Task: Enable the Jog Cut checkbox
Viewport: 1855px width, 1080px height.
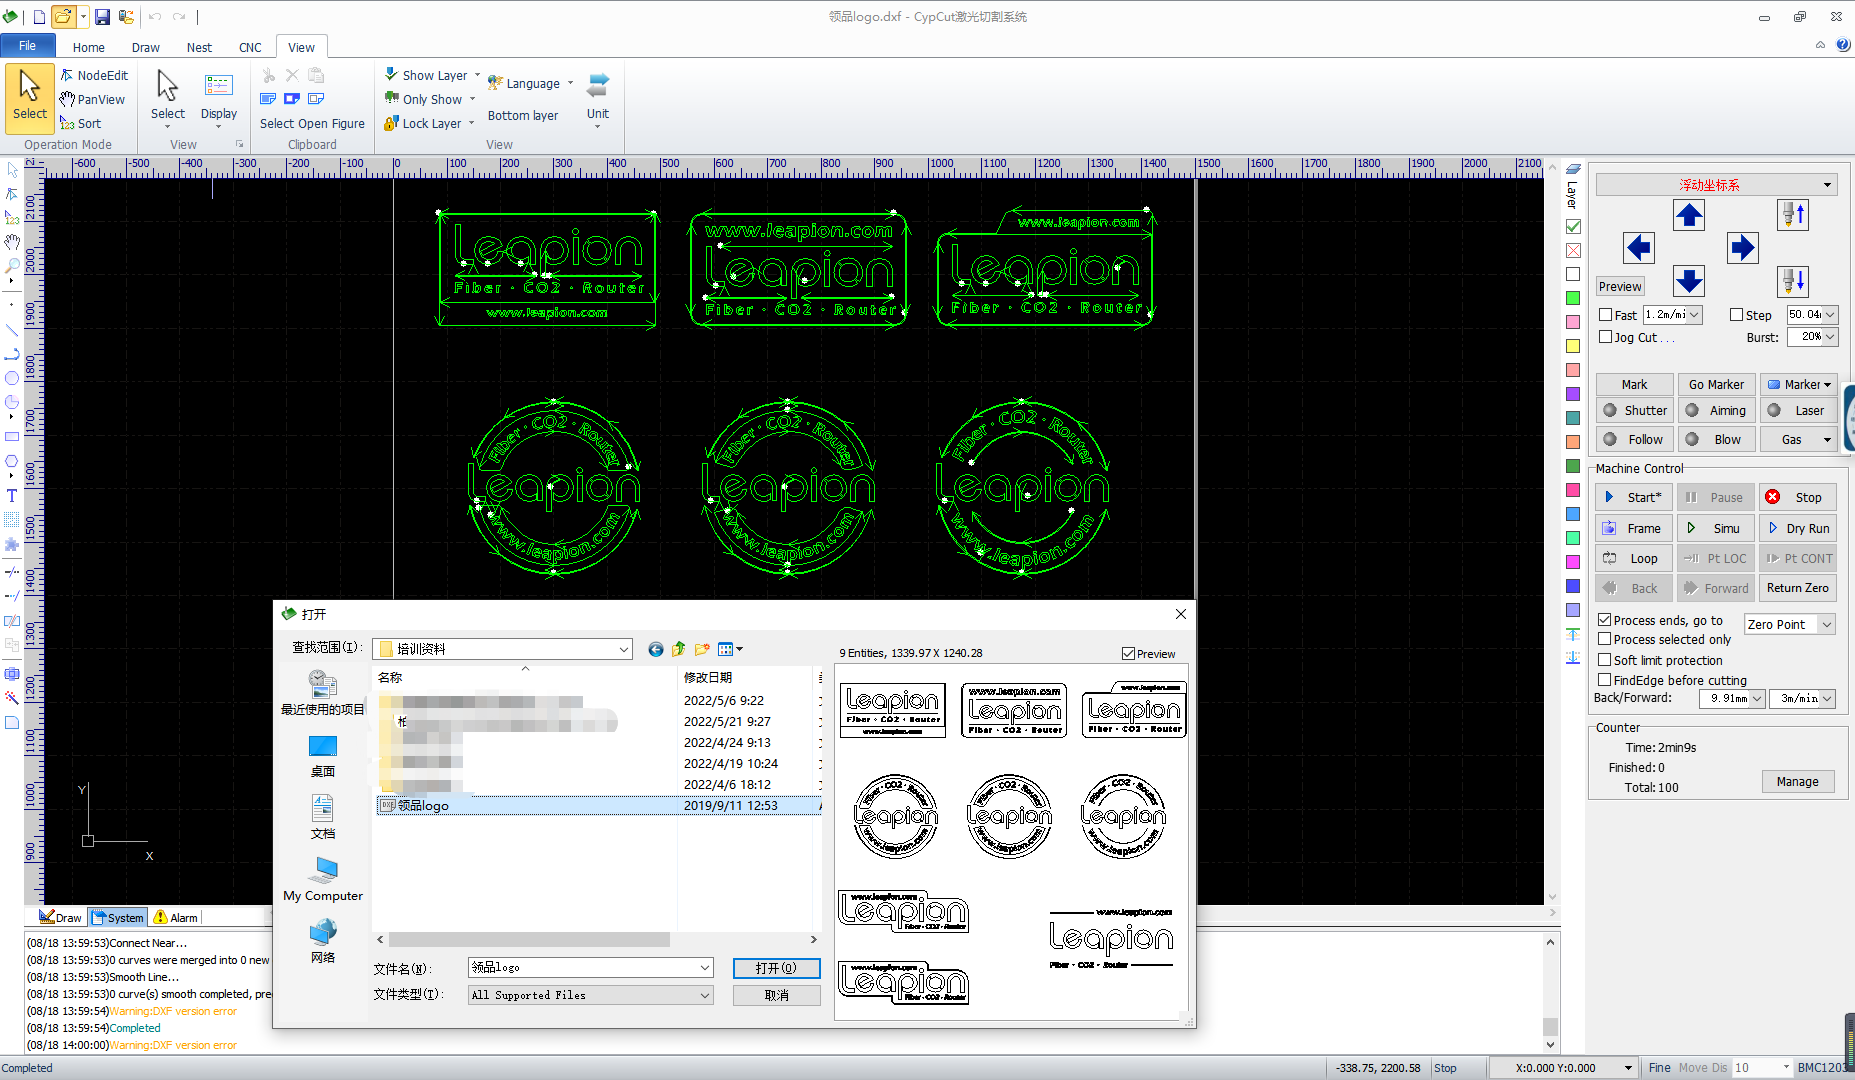Action: point(1605,337)
